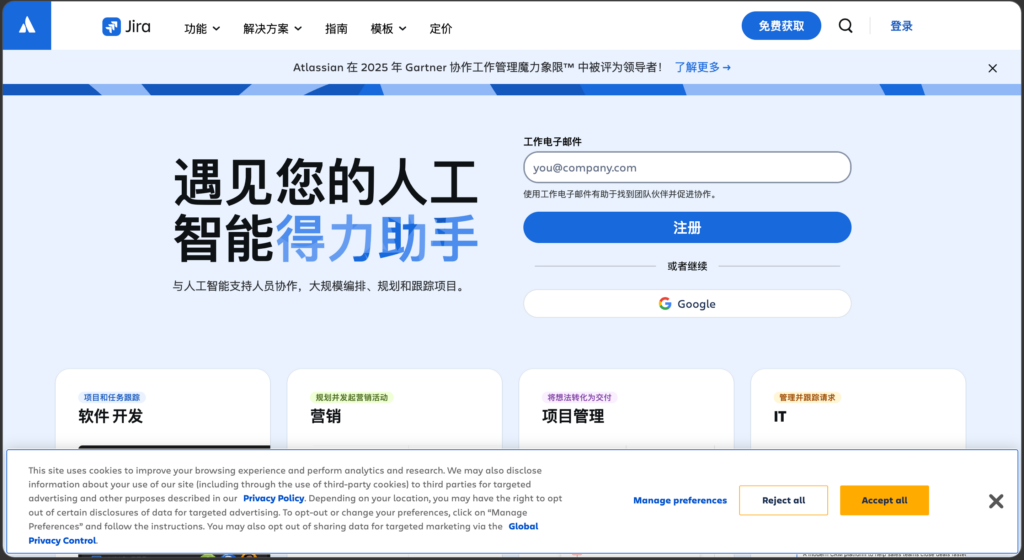
Task: Click the 注册 sign-up button
Action: (x=687, y=227)
